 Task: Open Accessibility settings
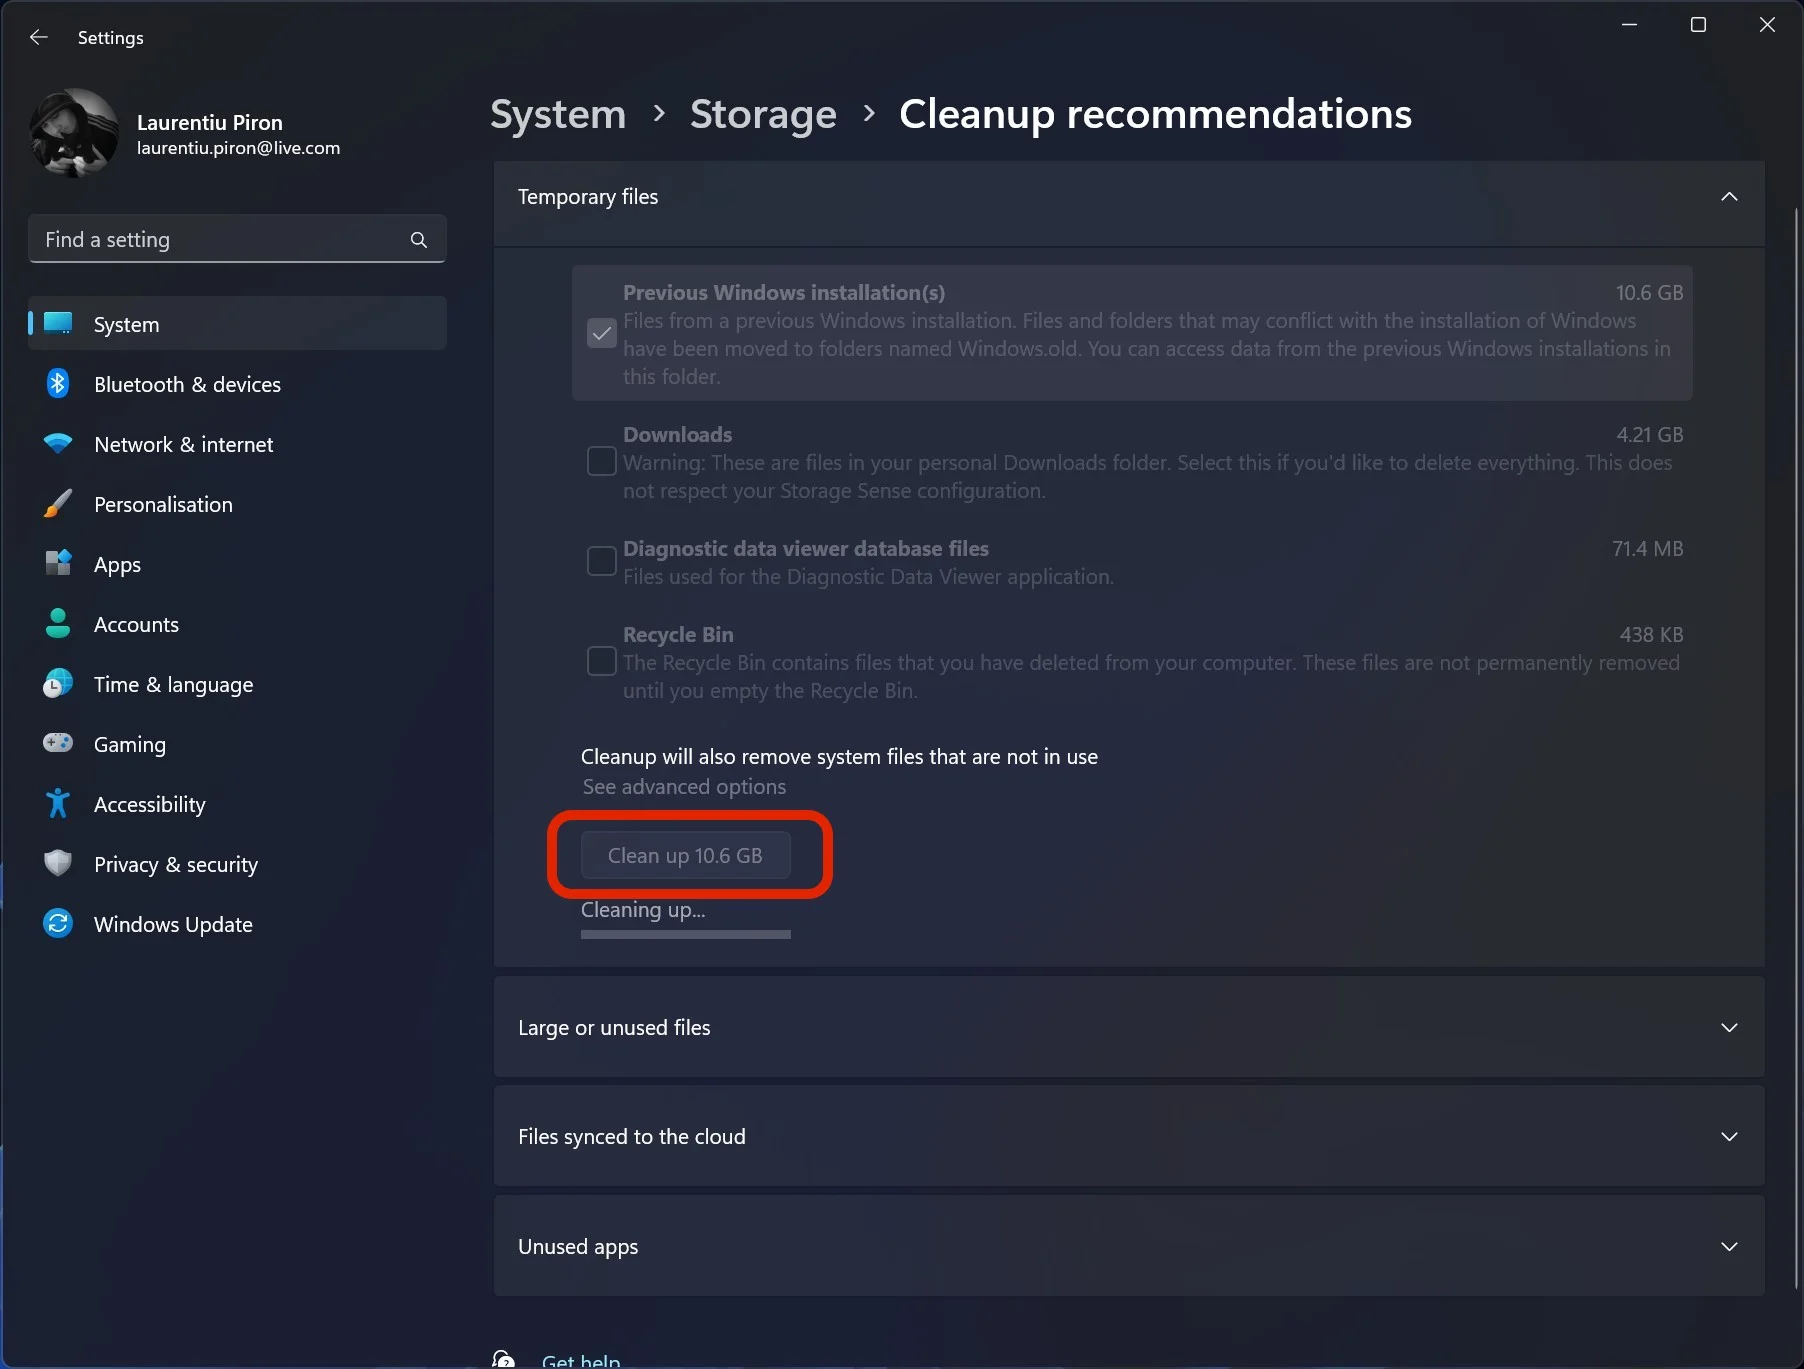237,804
